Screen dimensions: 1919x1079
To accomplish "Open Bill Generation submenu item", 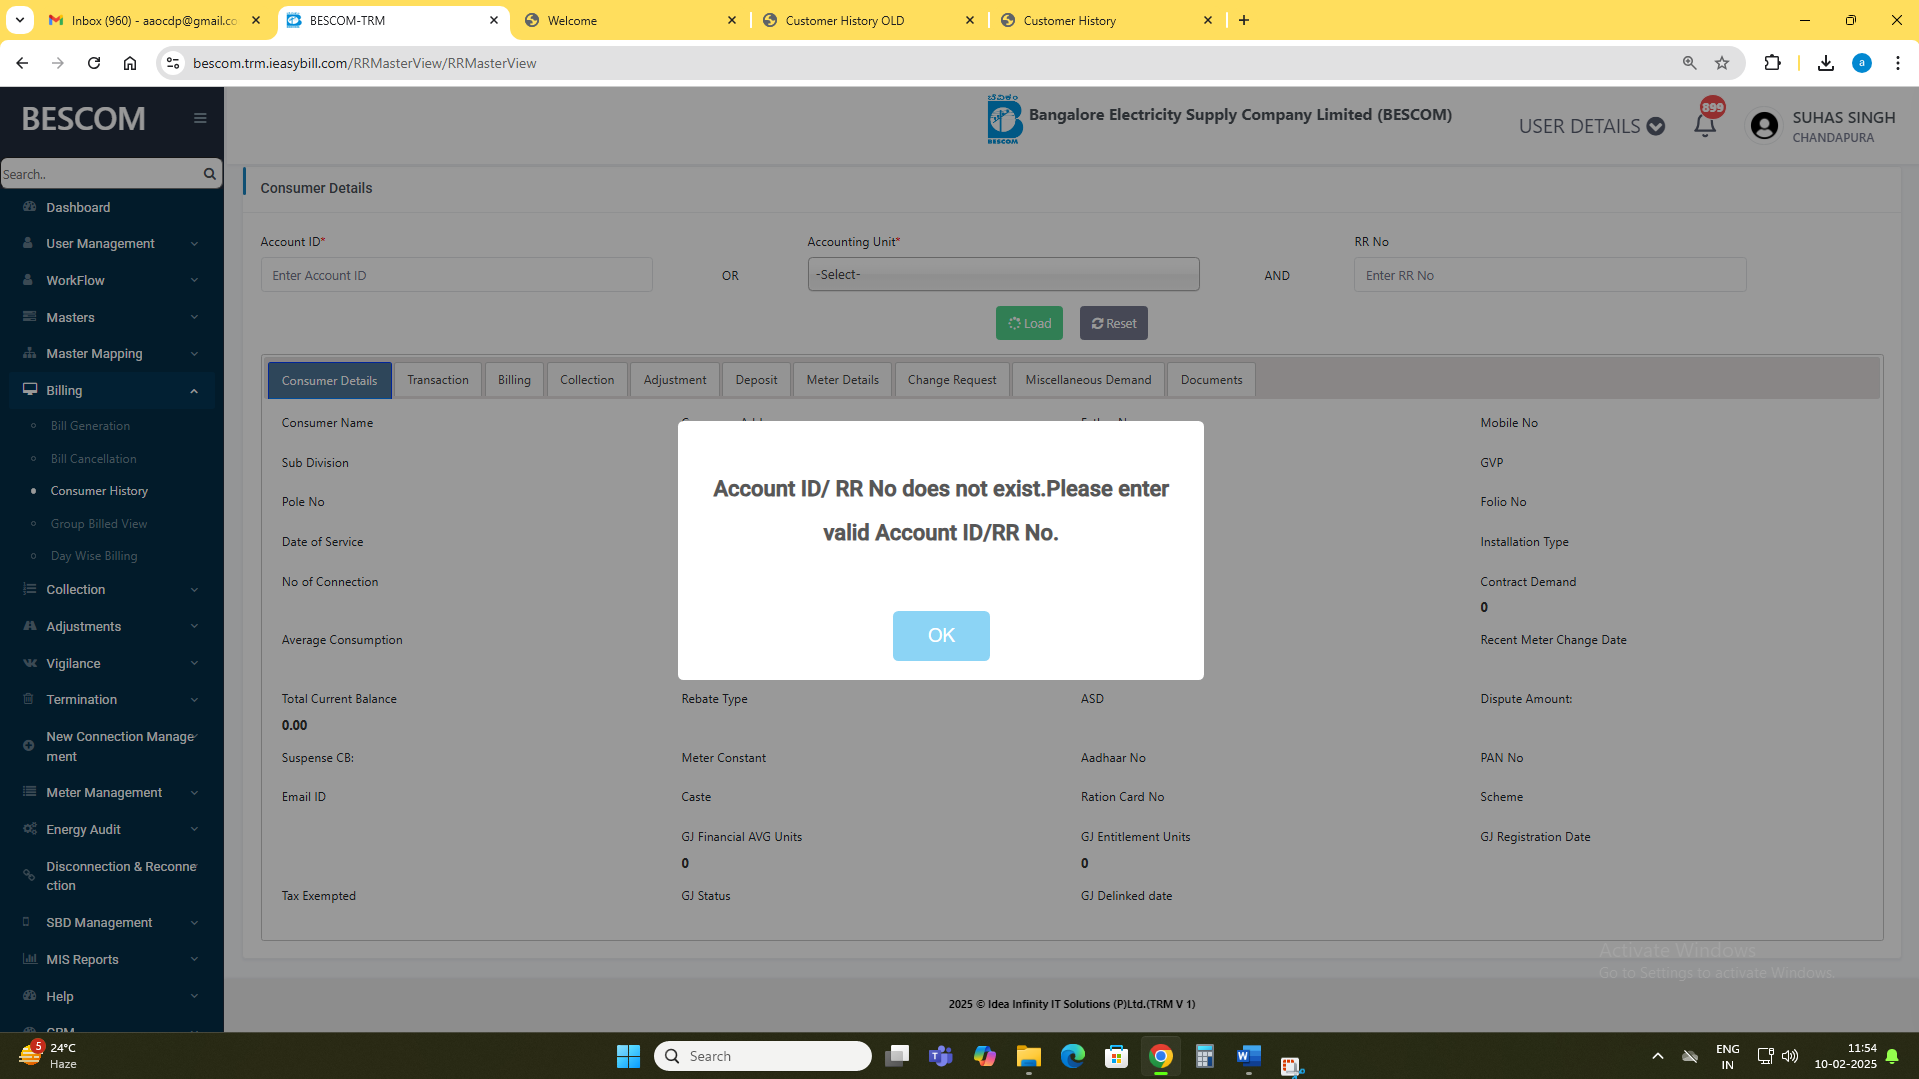I will click(x=90, y=426).
